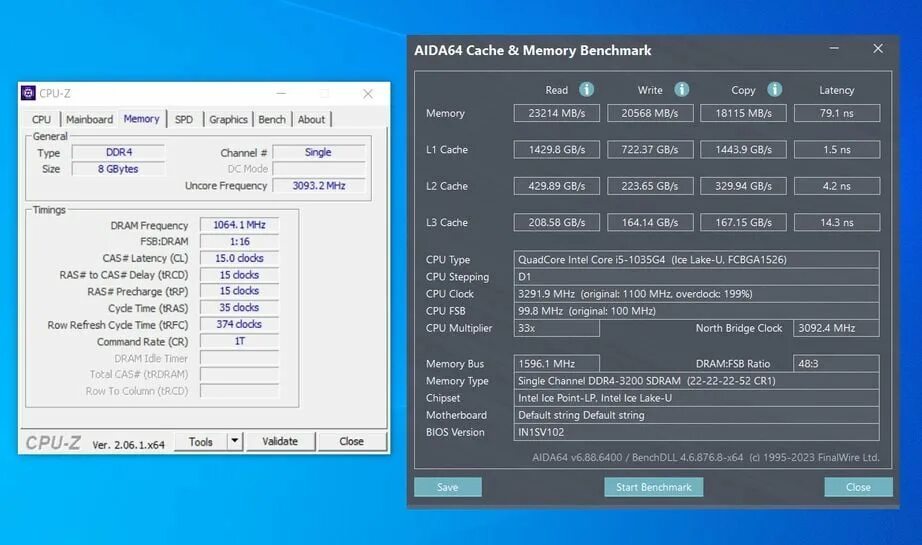Open the Mainboard tab in CPU-Z
This screenshot has height=545, width=922.
pos(89,119)
